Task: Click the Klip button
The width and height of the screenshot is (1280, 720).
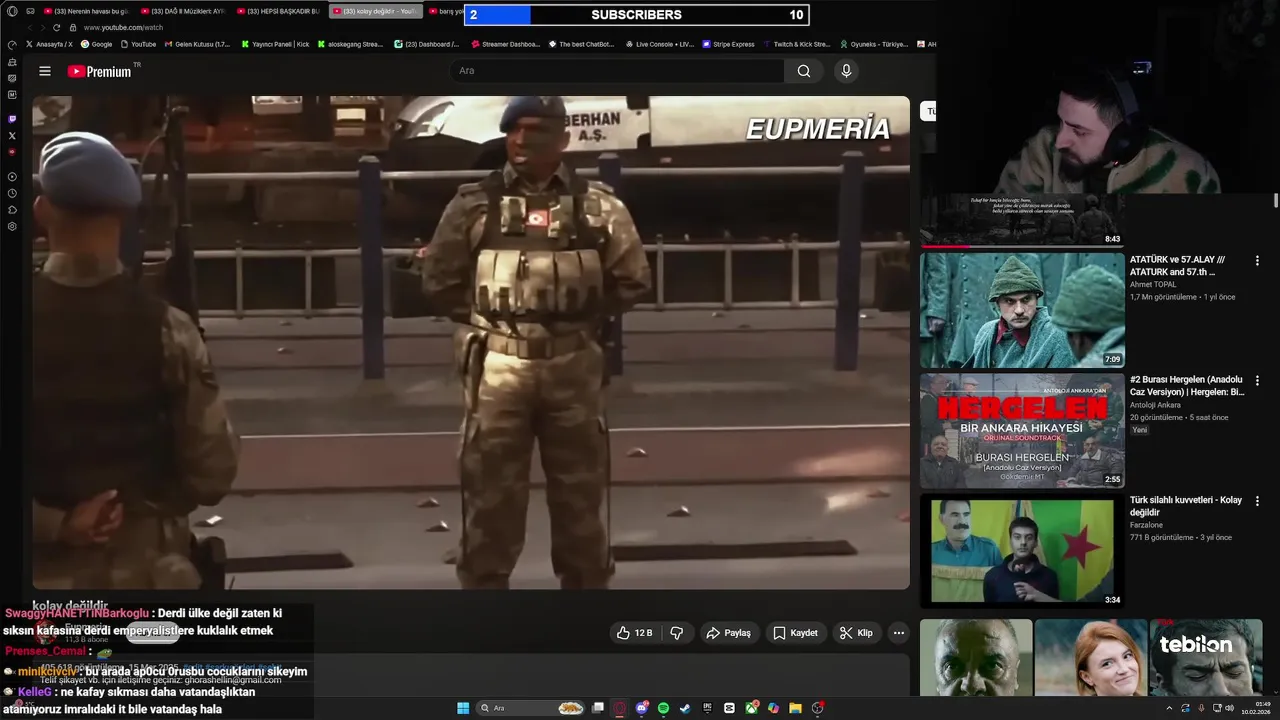Action: 856,633
